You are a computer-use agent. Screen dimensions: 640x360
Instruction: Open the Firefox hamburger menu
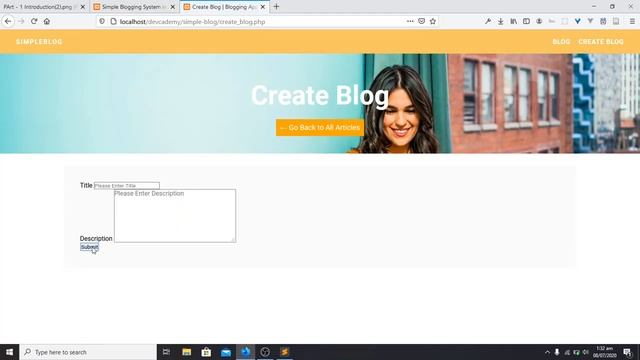click(x=632, y=21)
